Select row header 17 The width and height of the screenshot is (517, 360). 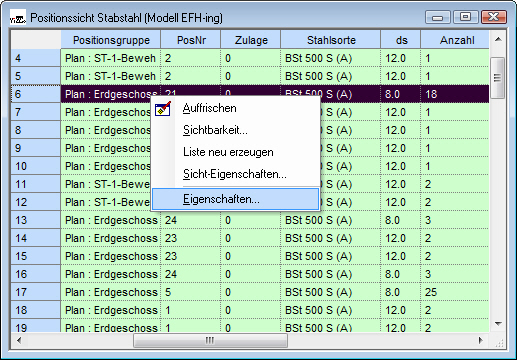[x=36, y=292]
